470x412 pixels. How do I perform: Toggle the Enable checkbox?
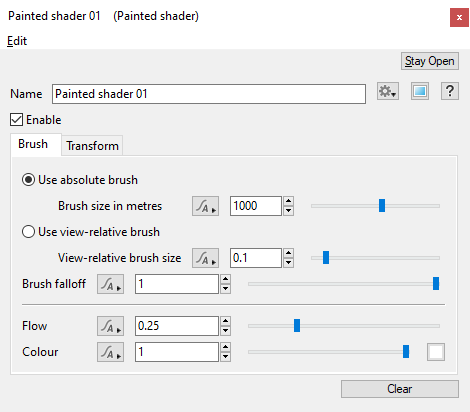tap(16, 120)
